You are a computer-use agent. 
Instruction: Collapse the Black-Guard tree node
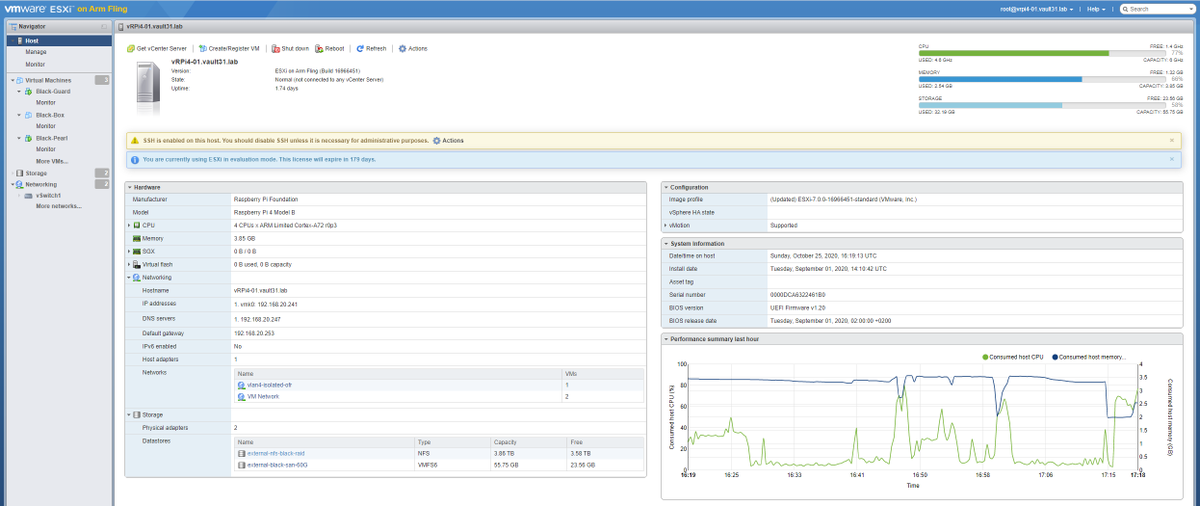19,91
